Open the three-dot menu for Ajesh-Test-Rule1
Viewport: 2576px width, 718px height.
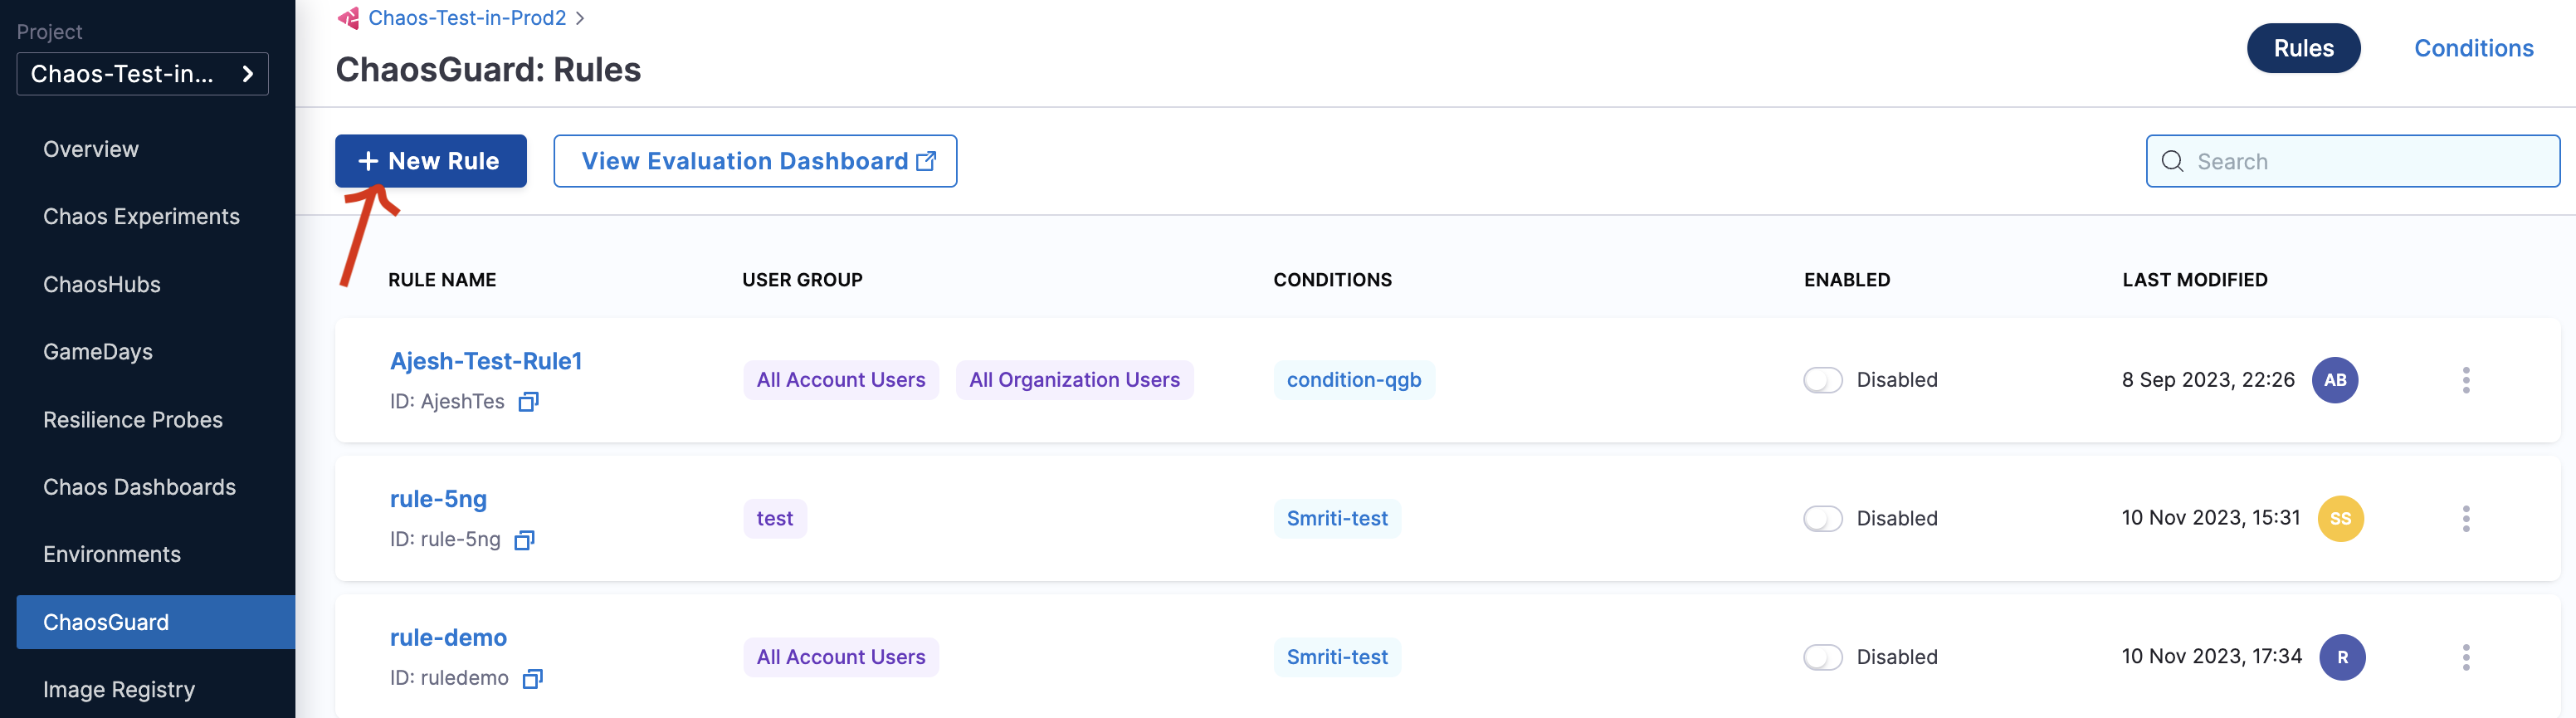pos(2465,380)
